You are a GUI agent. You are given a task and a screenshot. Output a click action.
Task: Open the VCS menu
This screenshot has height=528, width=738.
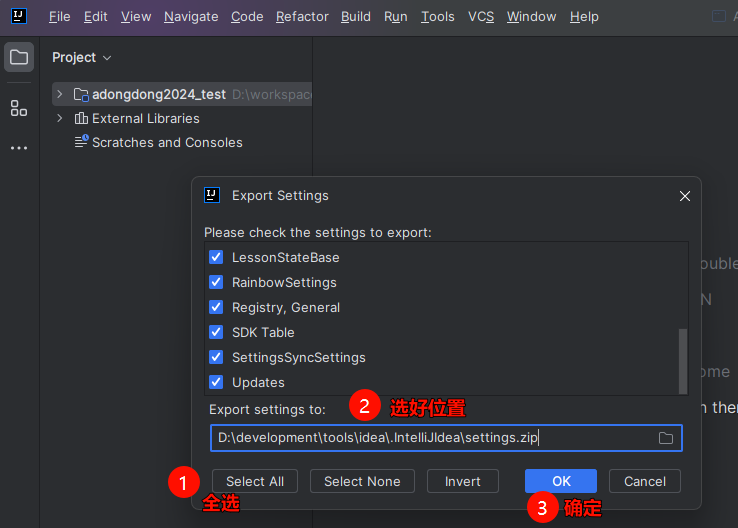pos(481,16)
